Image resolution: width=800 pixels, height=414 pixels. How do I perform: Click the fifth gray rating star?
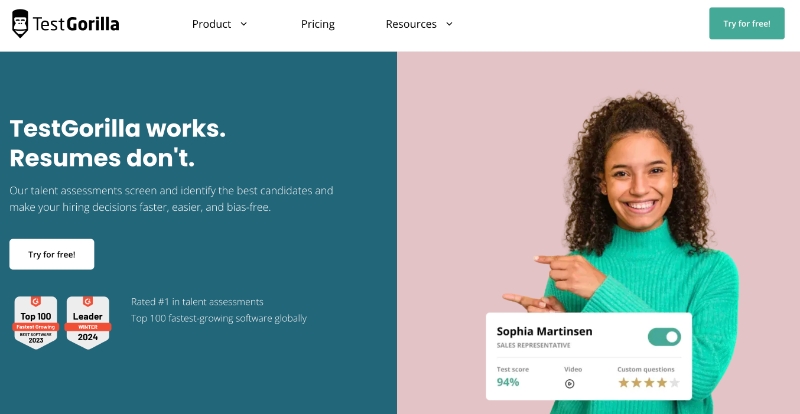(x=675, y=383)
